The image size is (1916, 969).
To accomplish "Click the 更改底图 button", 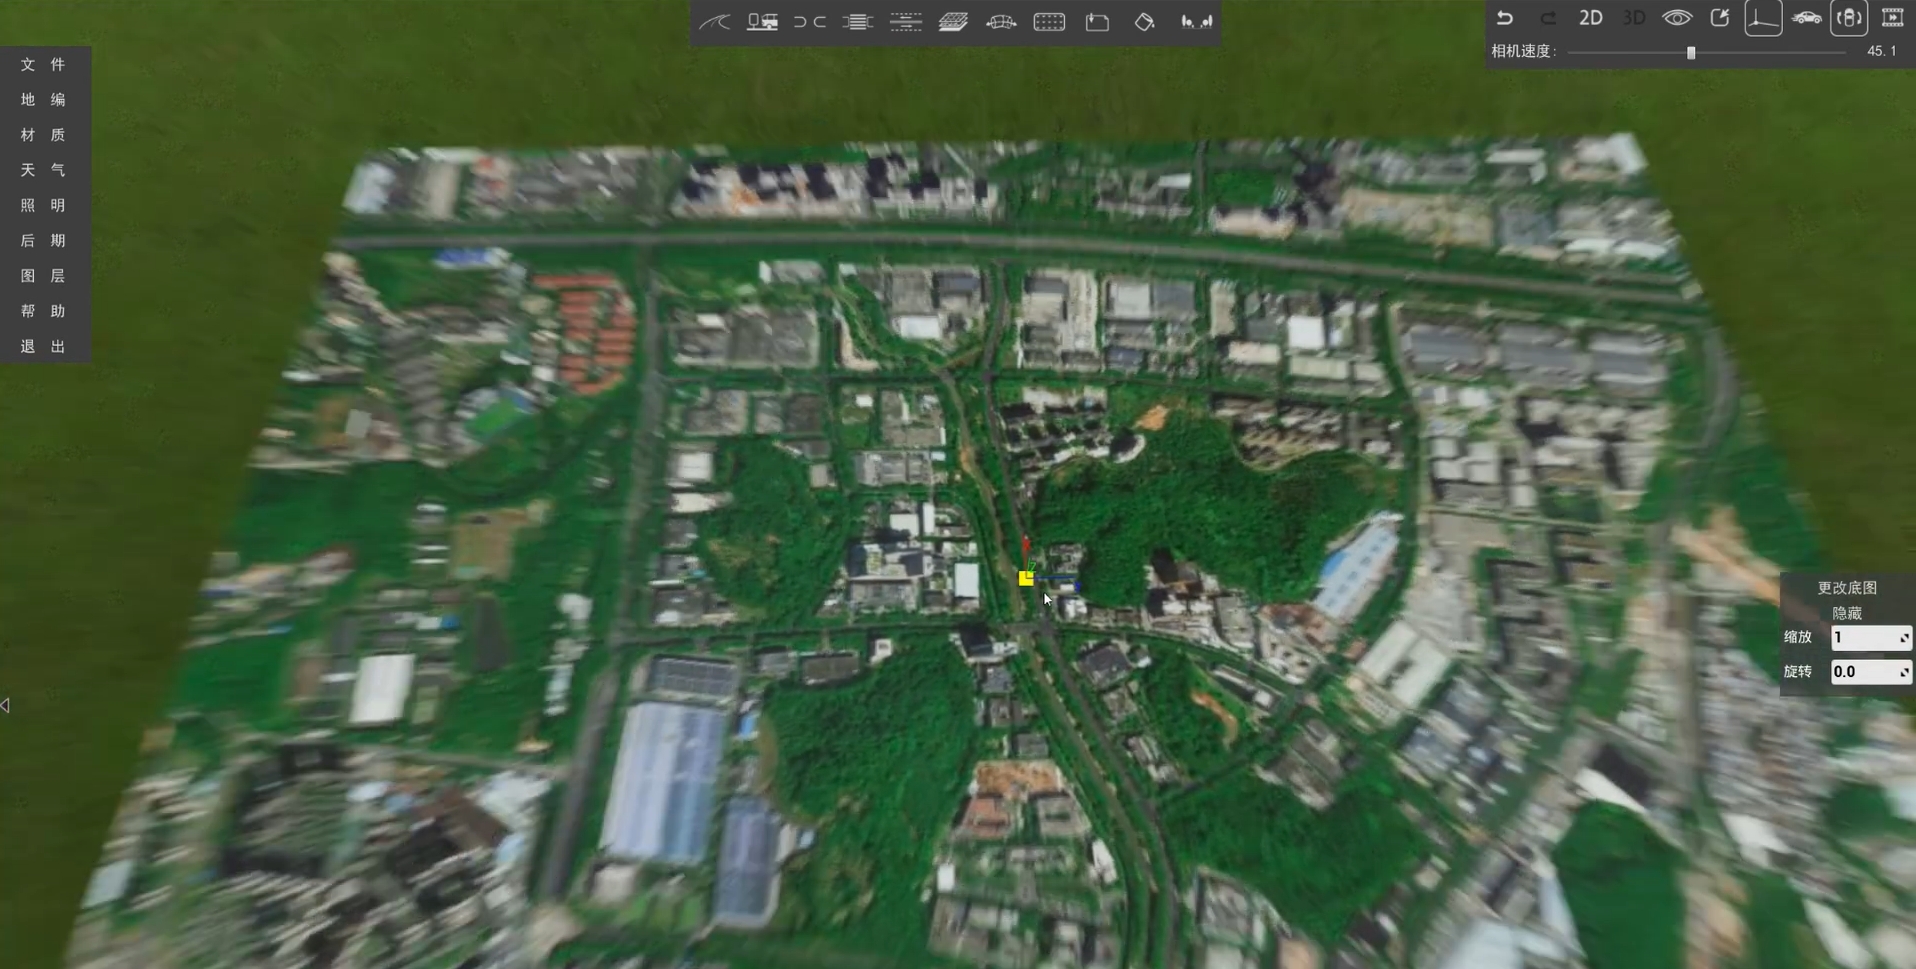I will 1847,588.
